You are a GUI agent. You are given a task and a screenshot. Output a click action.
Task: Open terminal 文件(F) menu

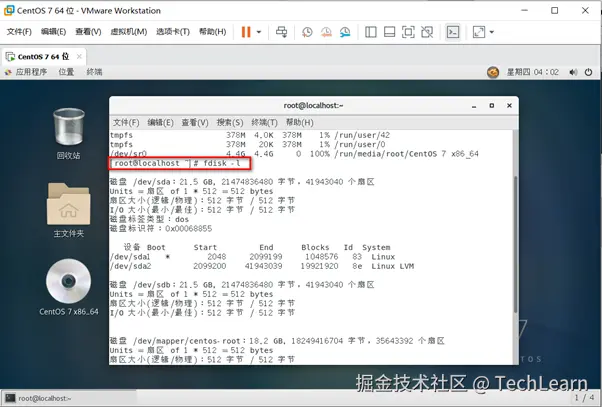[126, 122]
